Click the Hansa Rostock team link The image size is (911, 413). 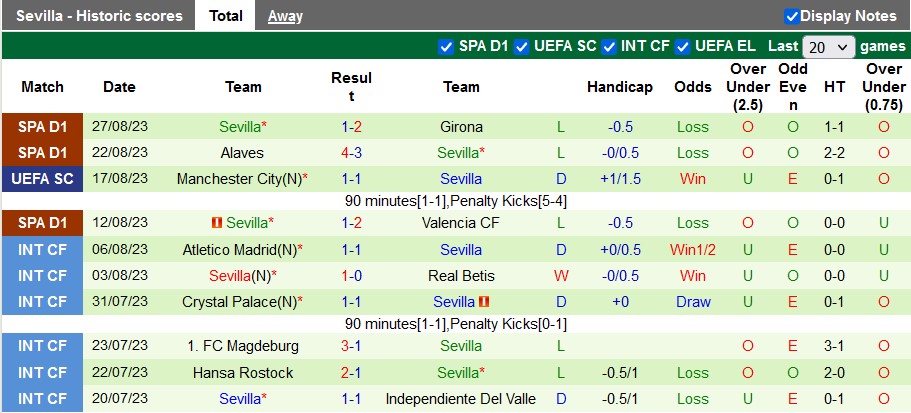(x=243, y=373)
